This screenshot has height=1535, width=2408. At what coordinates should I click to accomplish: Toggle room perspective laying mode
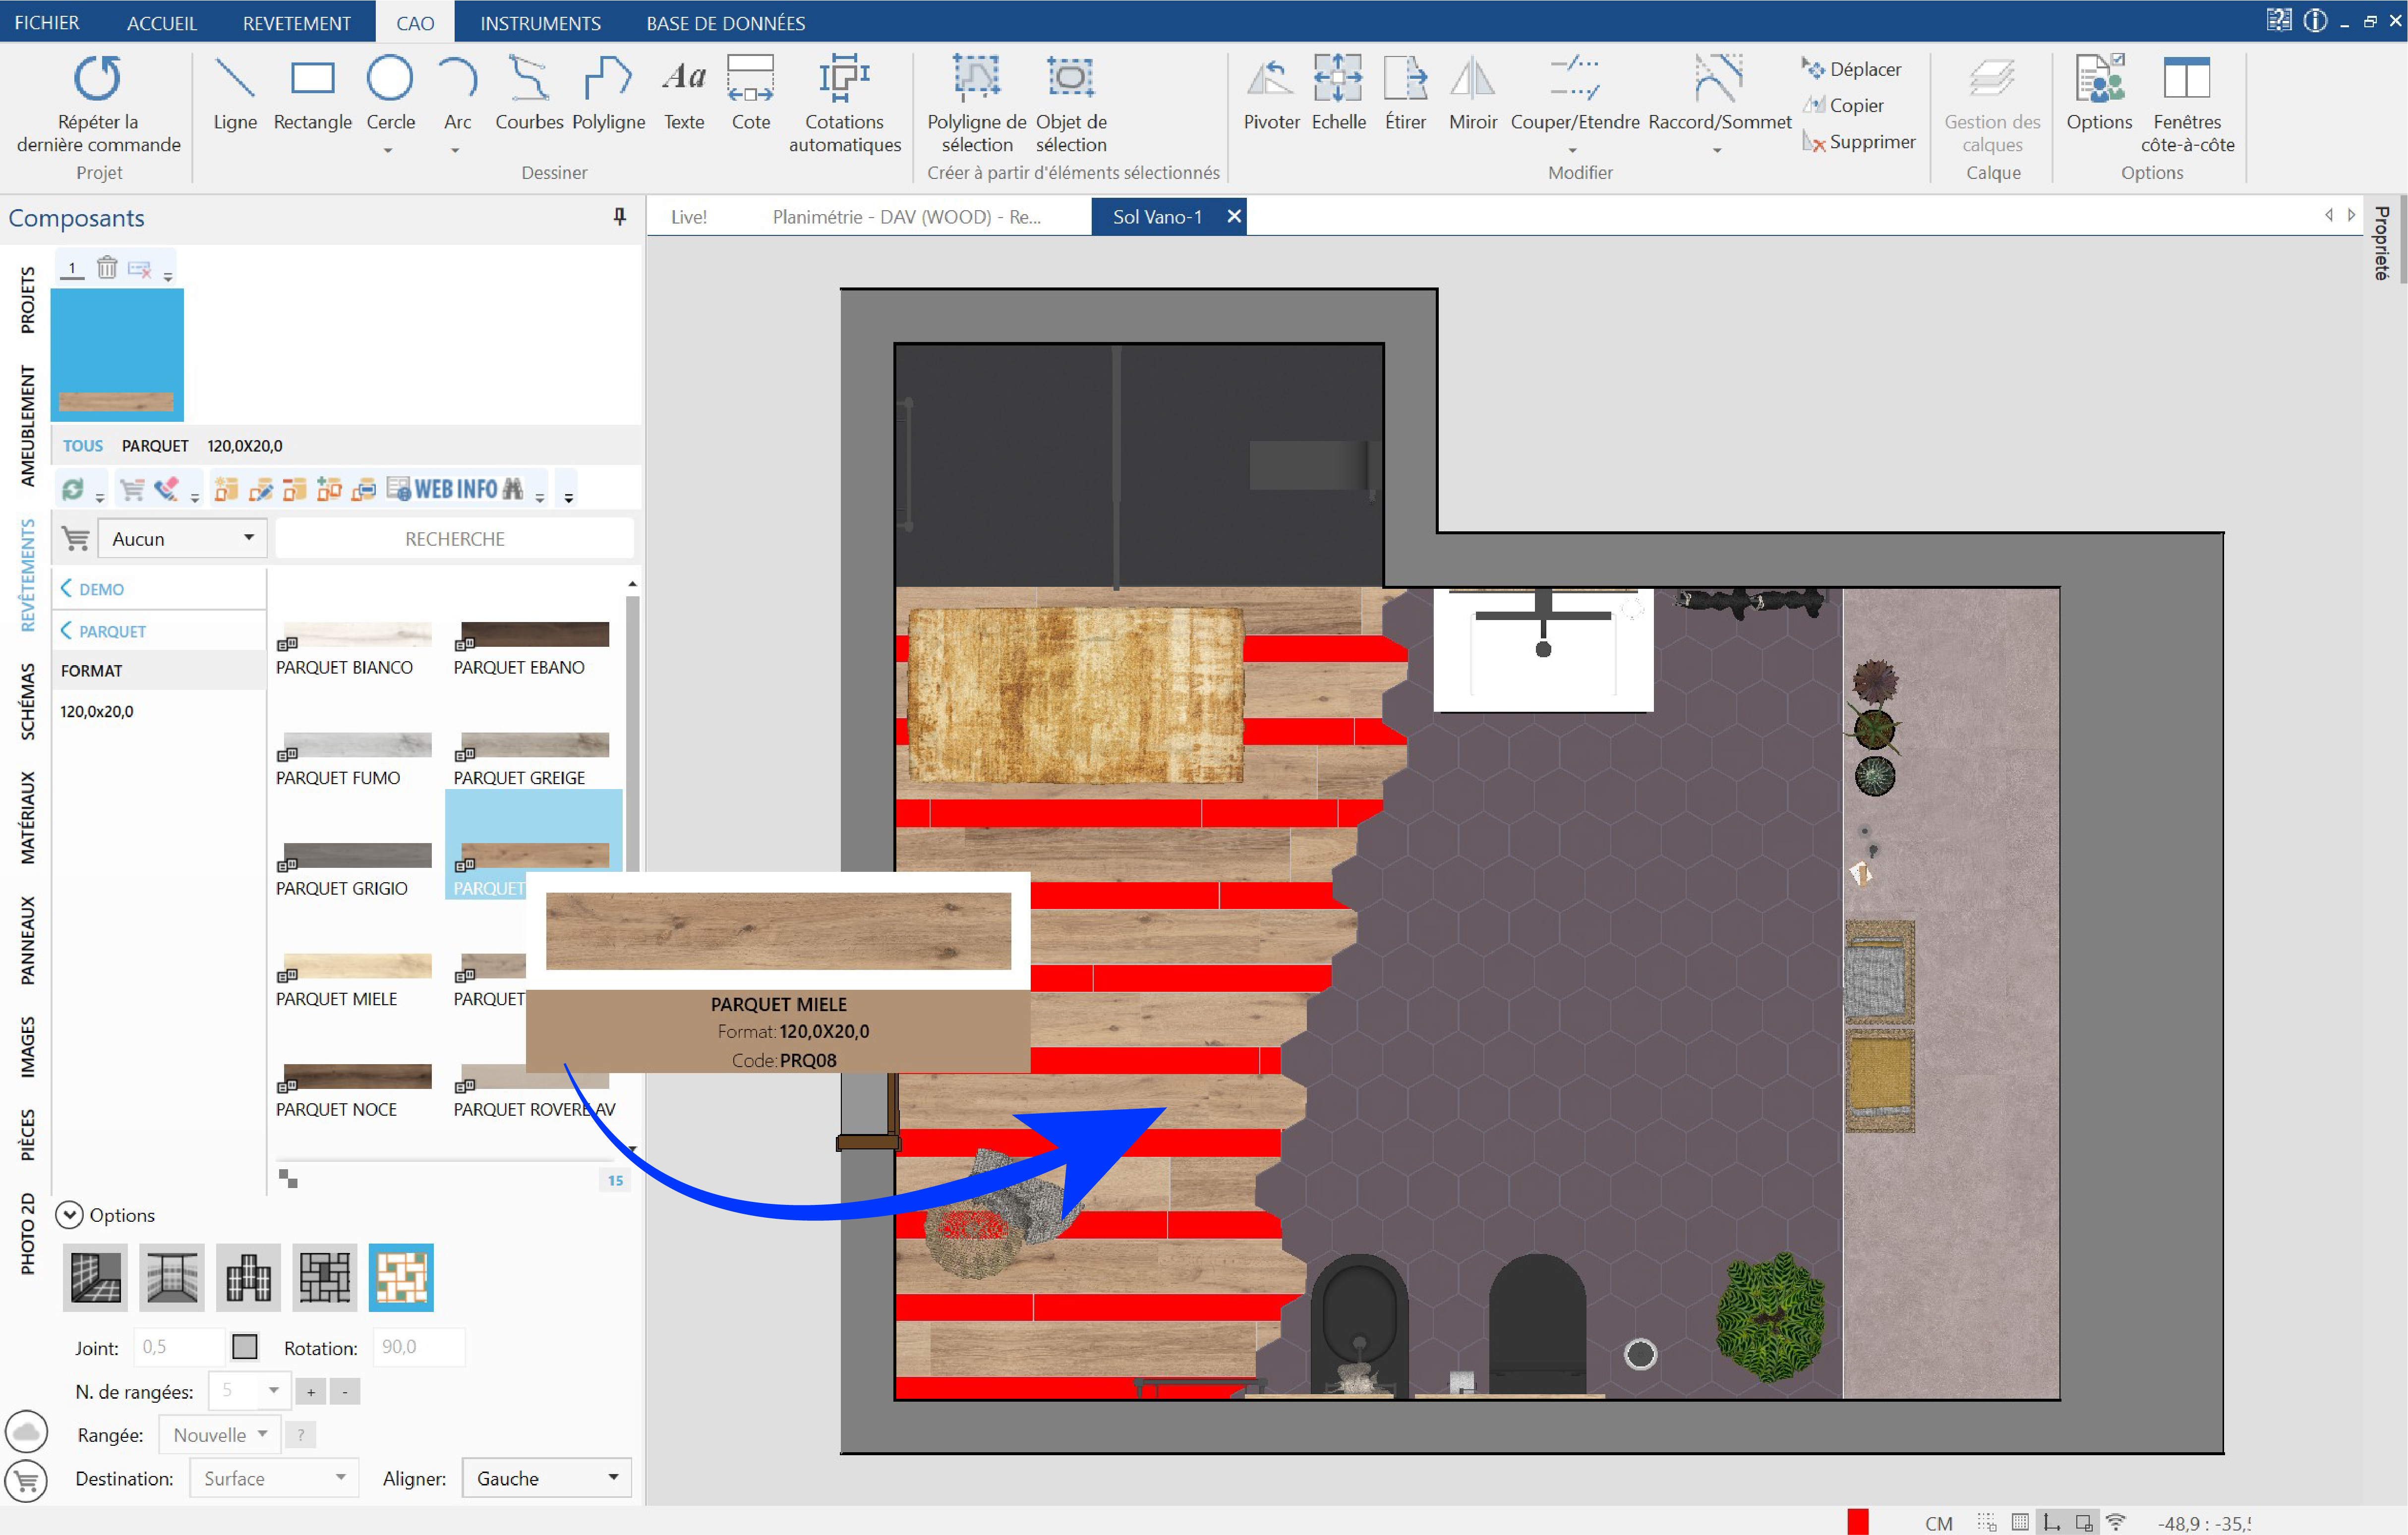point(172,1277)
